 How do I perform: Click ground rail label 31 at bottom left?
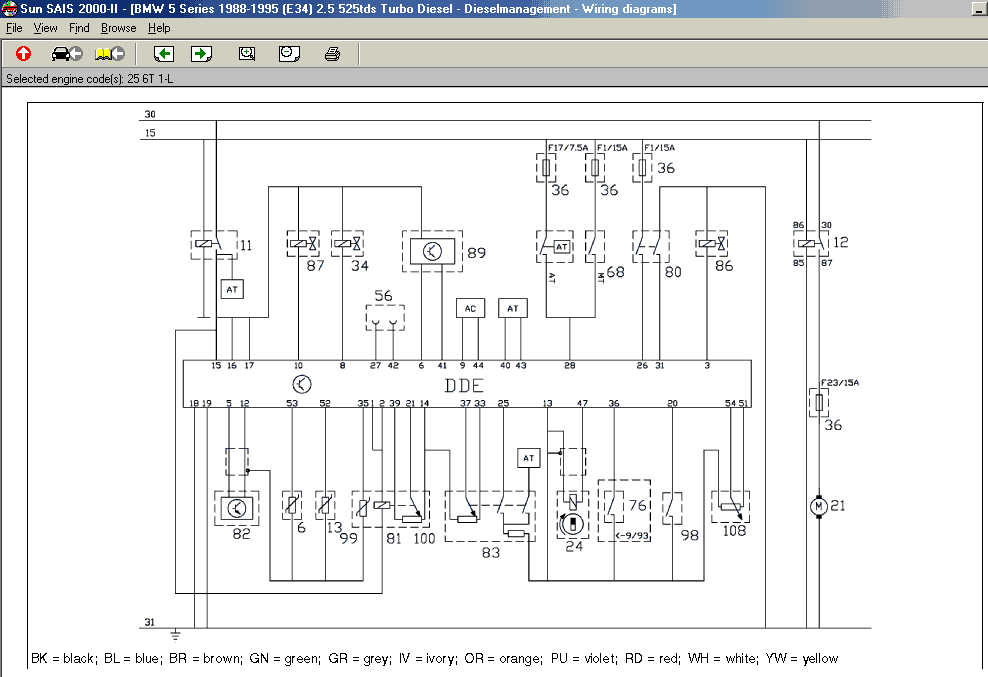149,622
